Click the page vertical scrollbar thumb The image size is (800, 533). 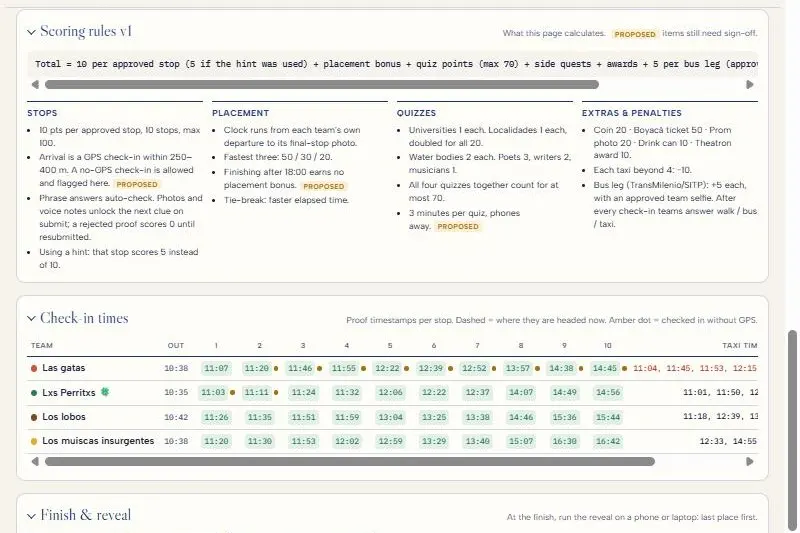(x=792, y=431)
